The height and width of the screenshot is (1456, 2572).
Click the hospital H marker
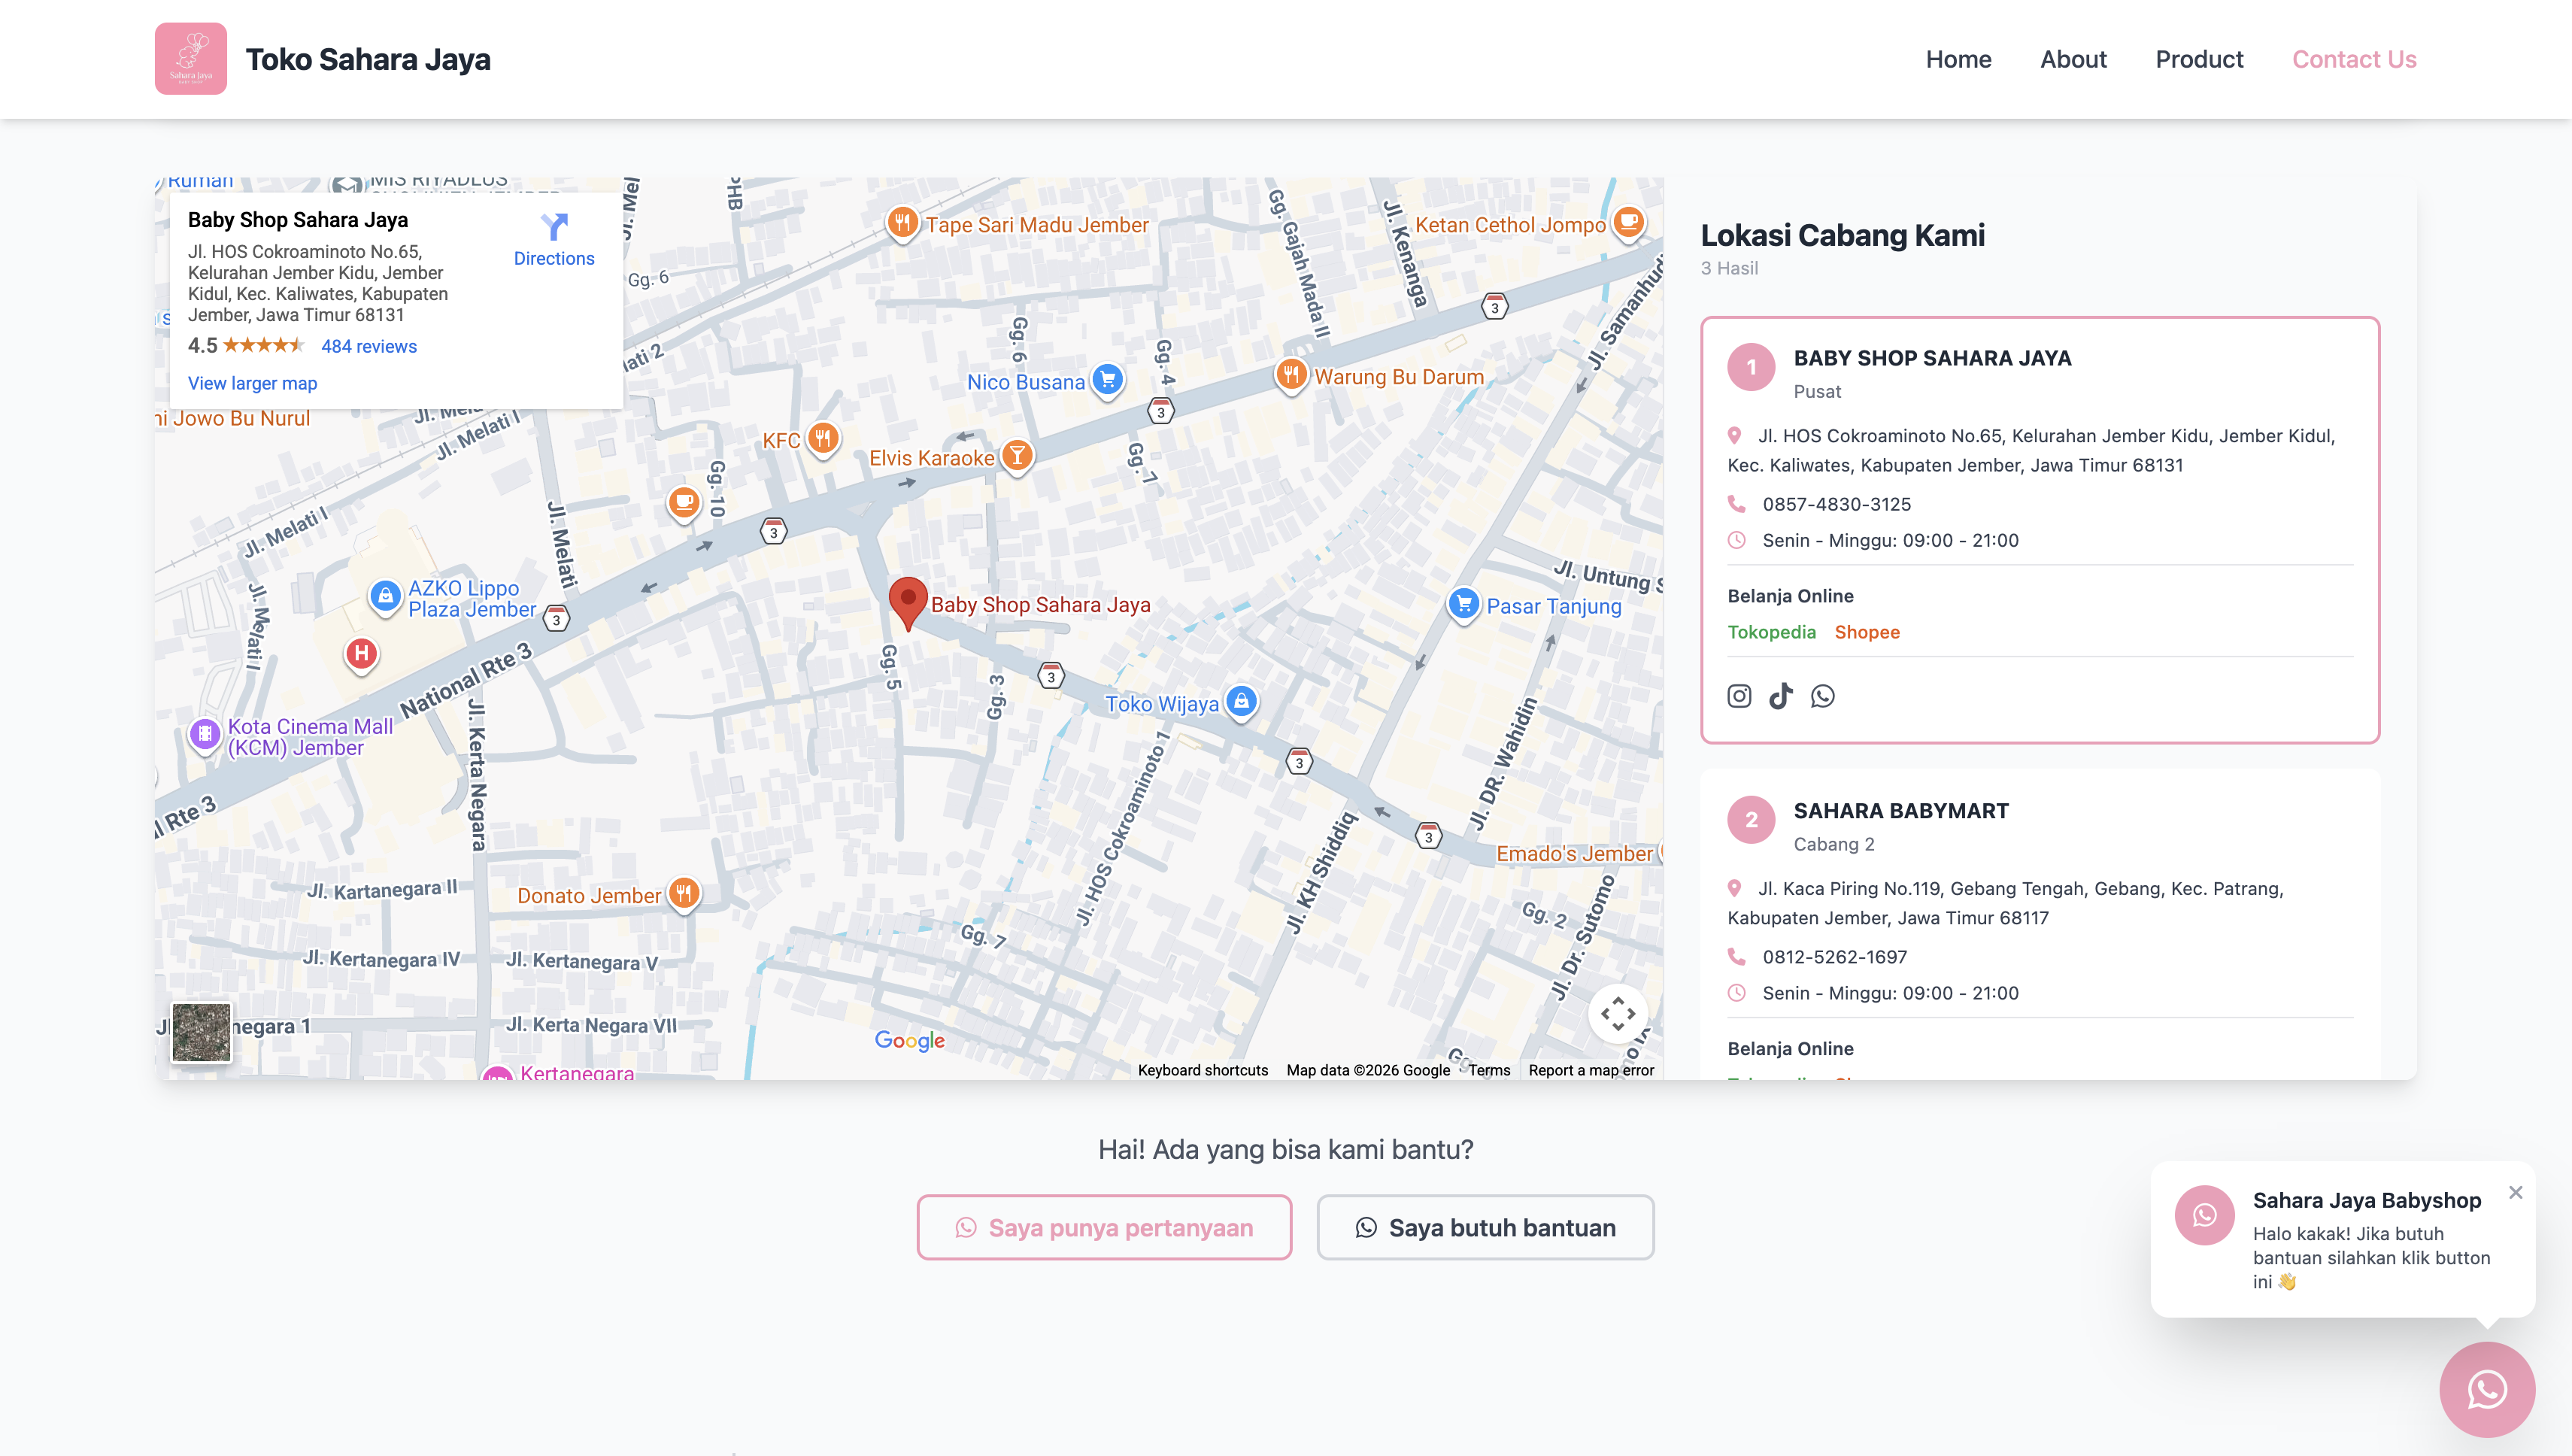pyautogui.click(x=361, y=654)
